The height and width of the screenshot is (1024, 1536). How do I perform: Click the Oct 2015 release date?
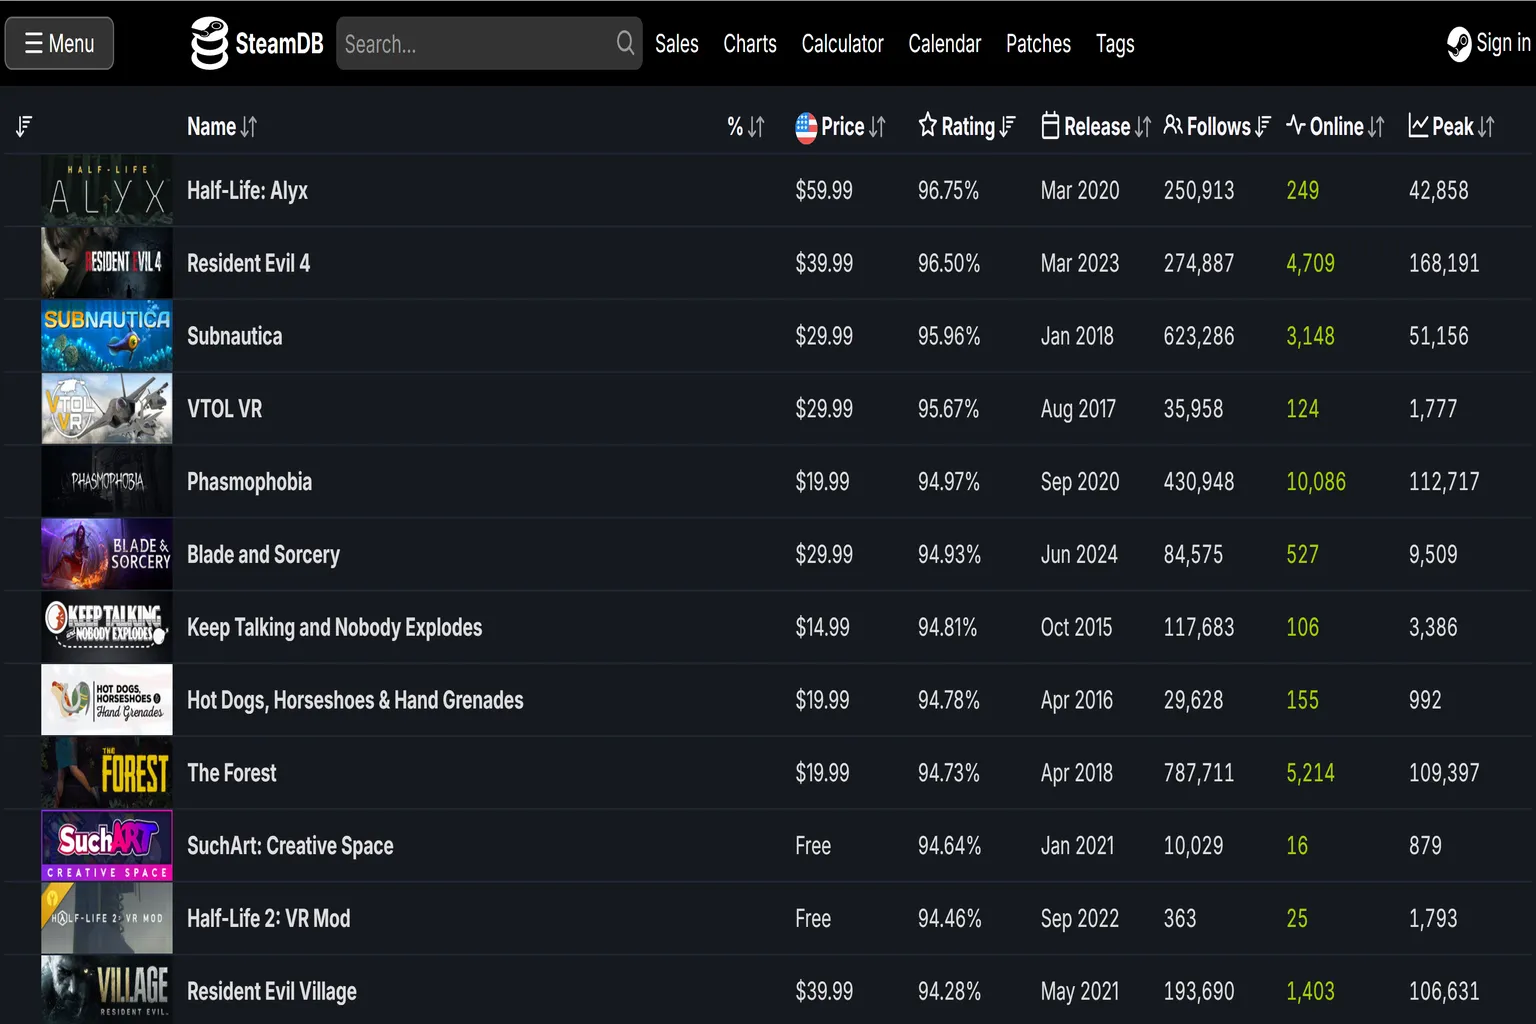1076,628
